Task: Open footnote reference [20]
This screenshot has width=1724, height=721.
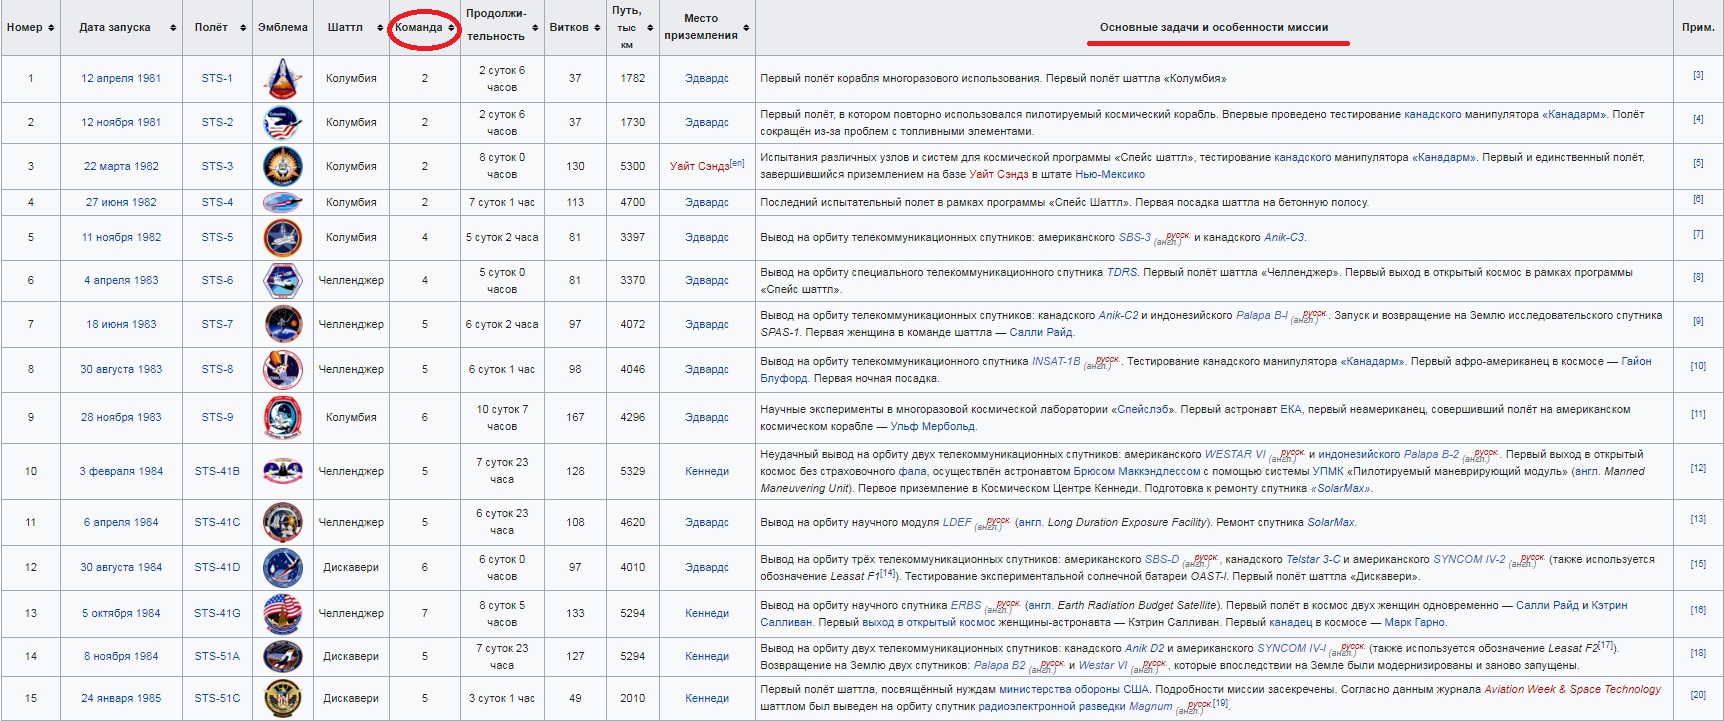Action: click(1698, 695)
